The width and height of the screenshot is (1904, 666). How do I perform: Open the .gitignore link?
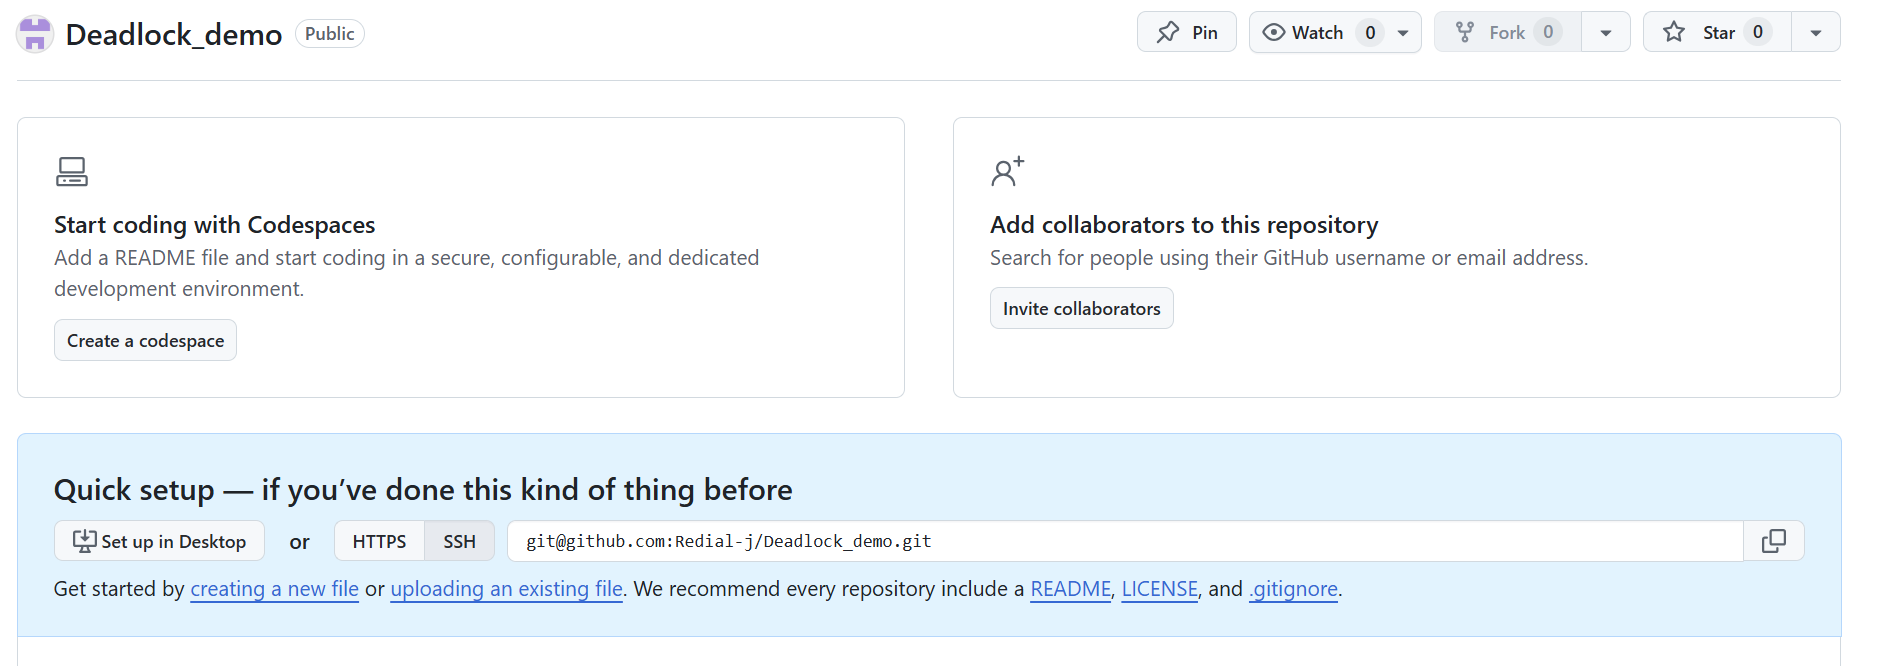point(1293,589)
